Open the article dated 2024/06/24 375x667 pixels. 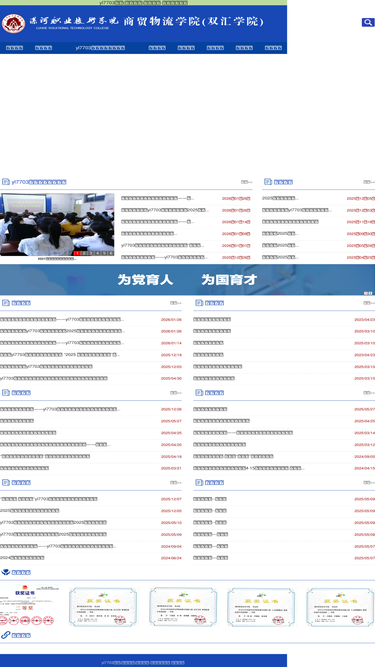pos(22,558)
